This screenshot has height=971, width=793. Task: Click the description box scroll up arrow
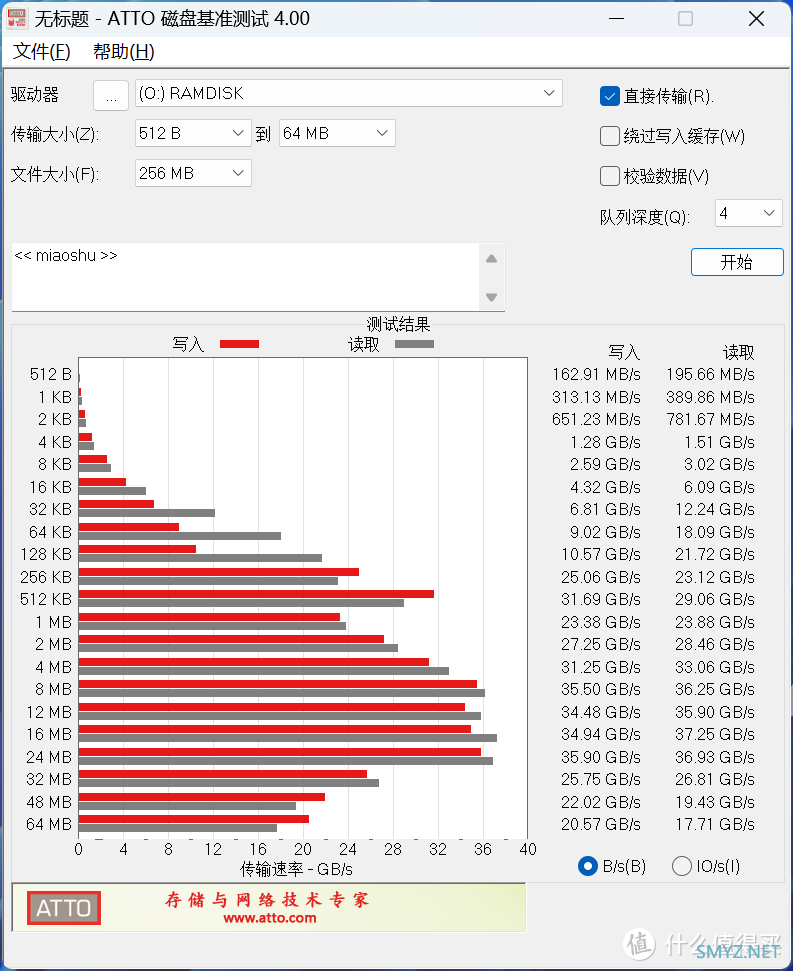pyautogui.click(x=492, y=259)
